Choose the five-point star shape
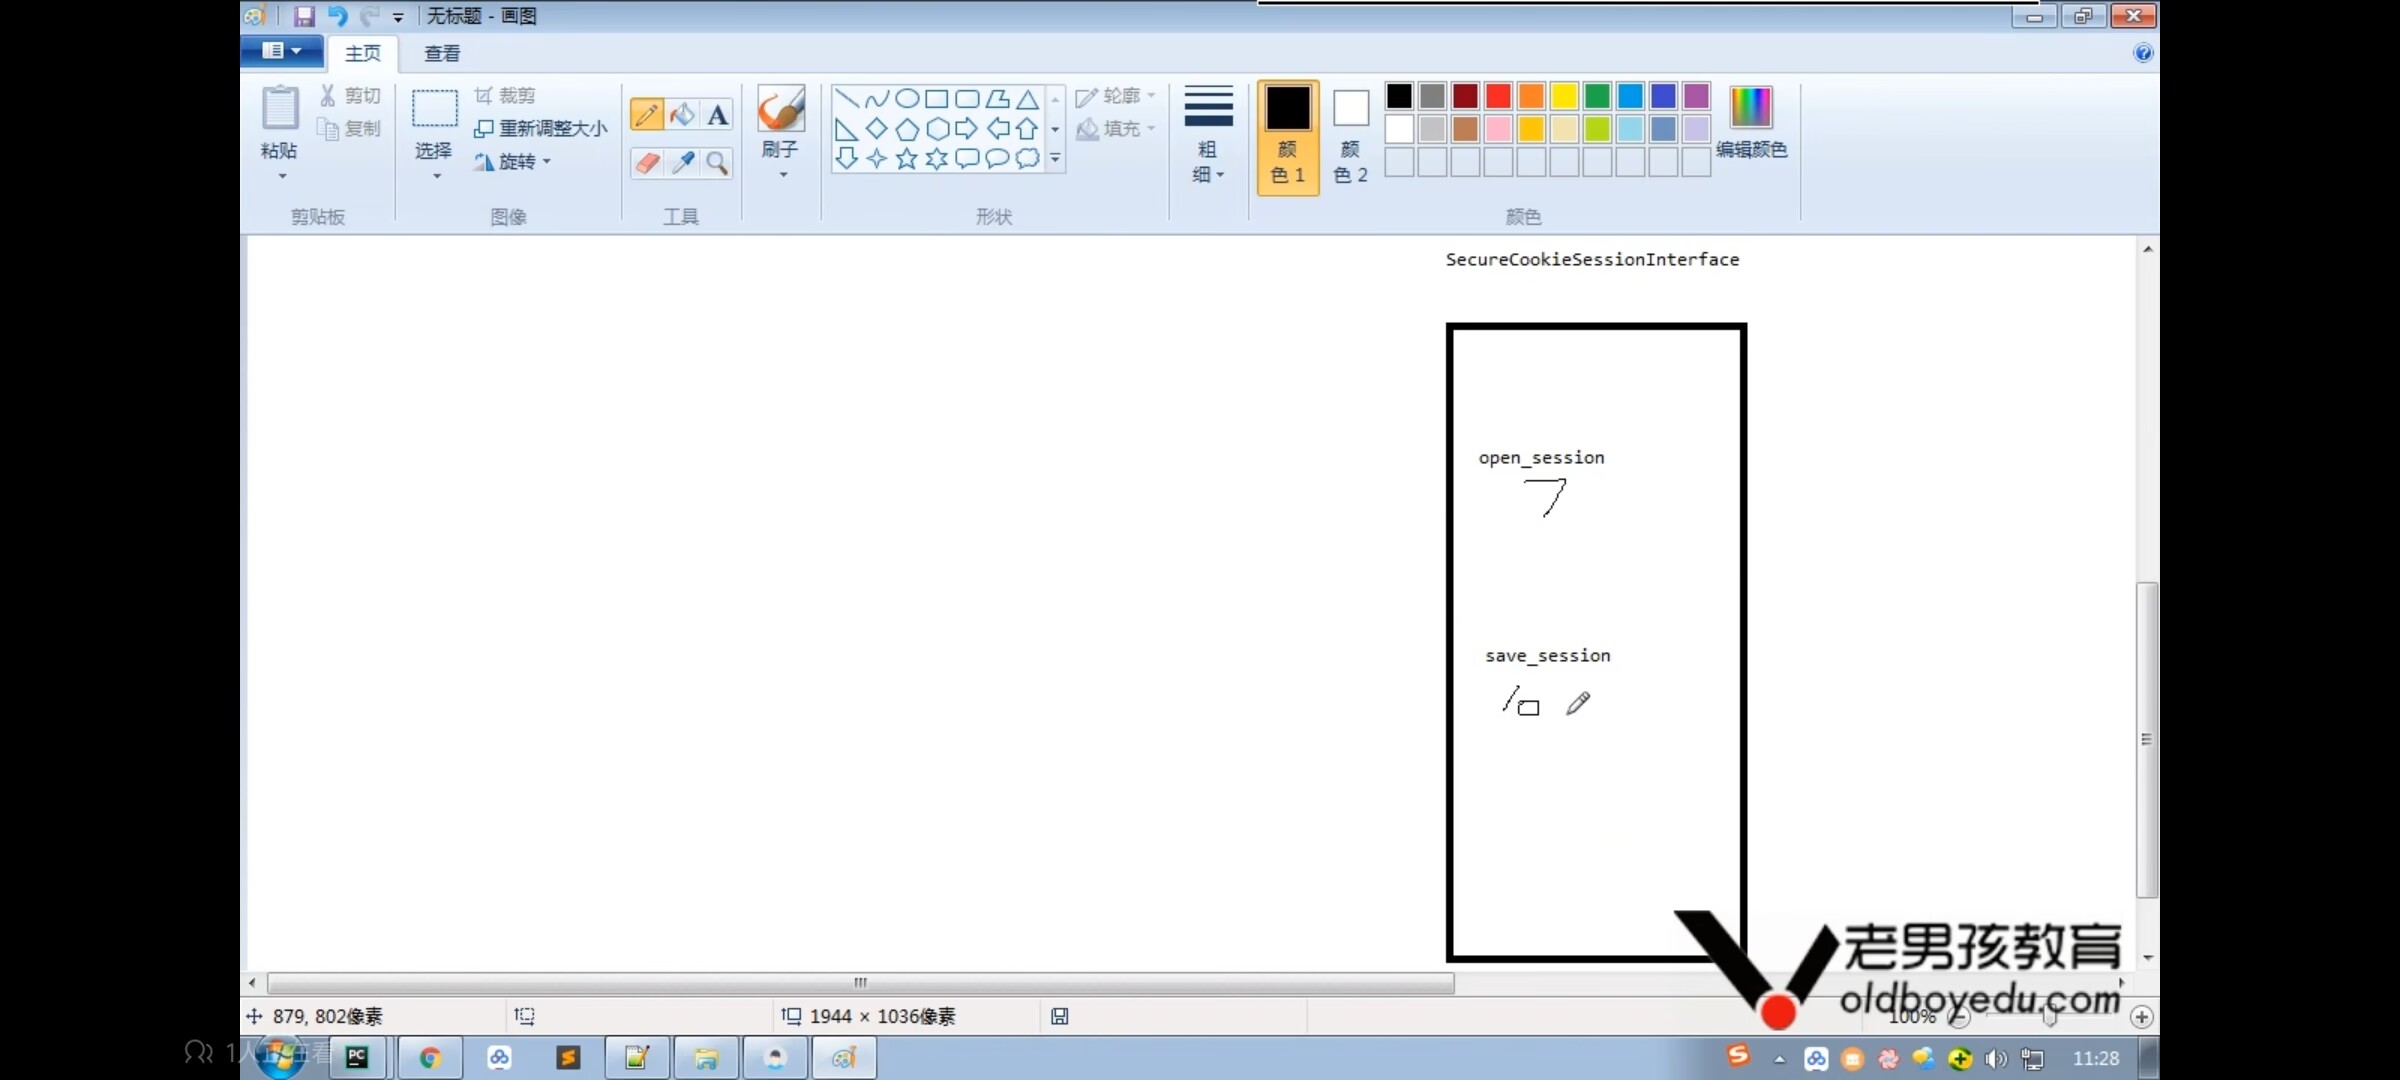The height and width of the screenshot is (1080, 2400). pyautogui.click(x=906, y=159)
